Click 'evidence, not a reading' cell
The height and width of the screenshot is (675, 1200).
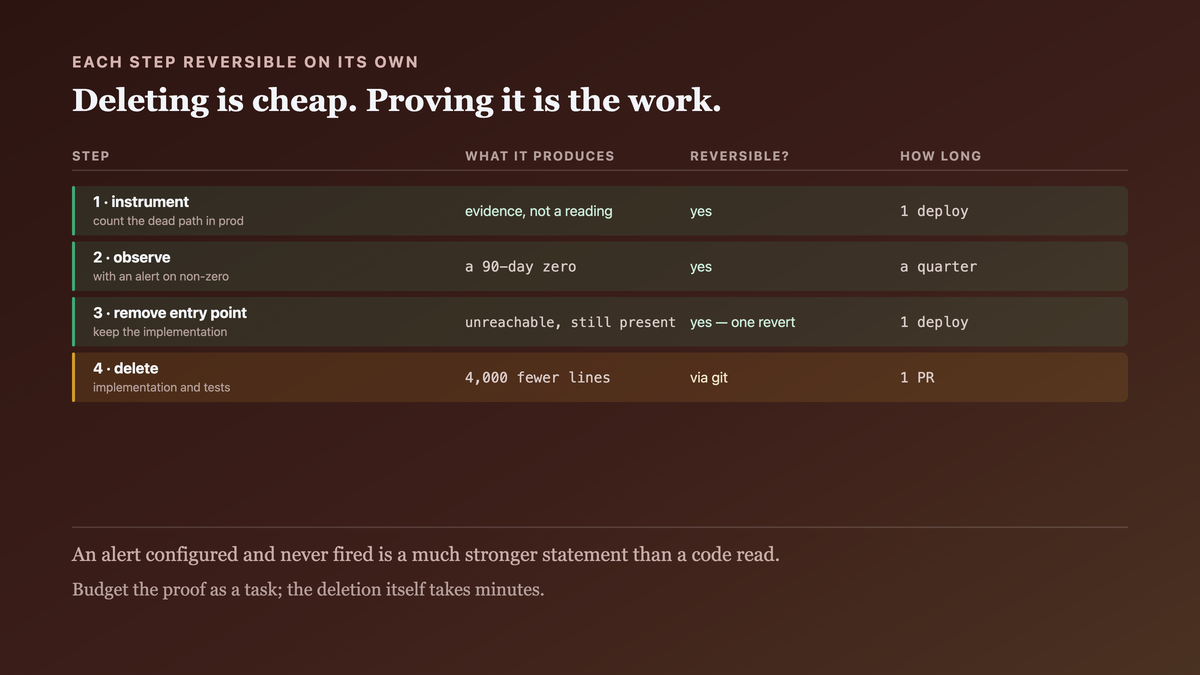tap(539, 211)
